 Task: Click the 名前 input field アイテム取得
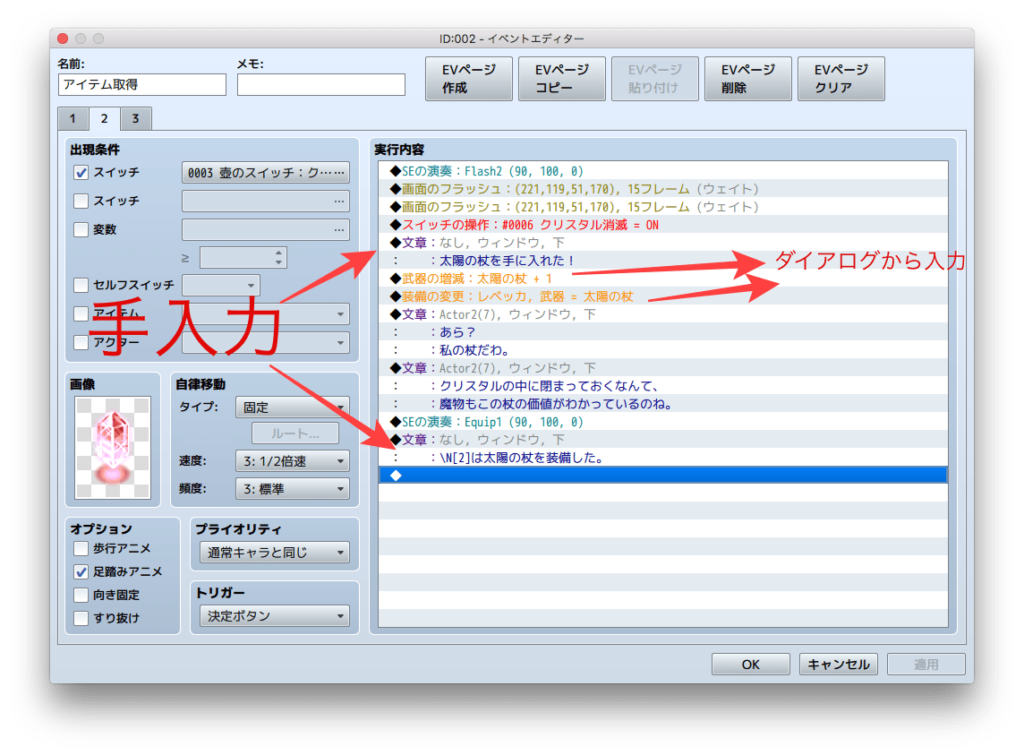[x=142, y=85]
